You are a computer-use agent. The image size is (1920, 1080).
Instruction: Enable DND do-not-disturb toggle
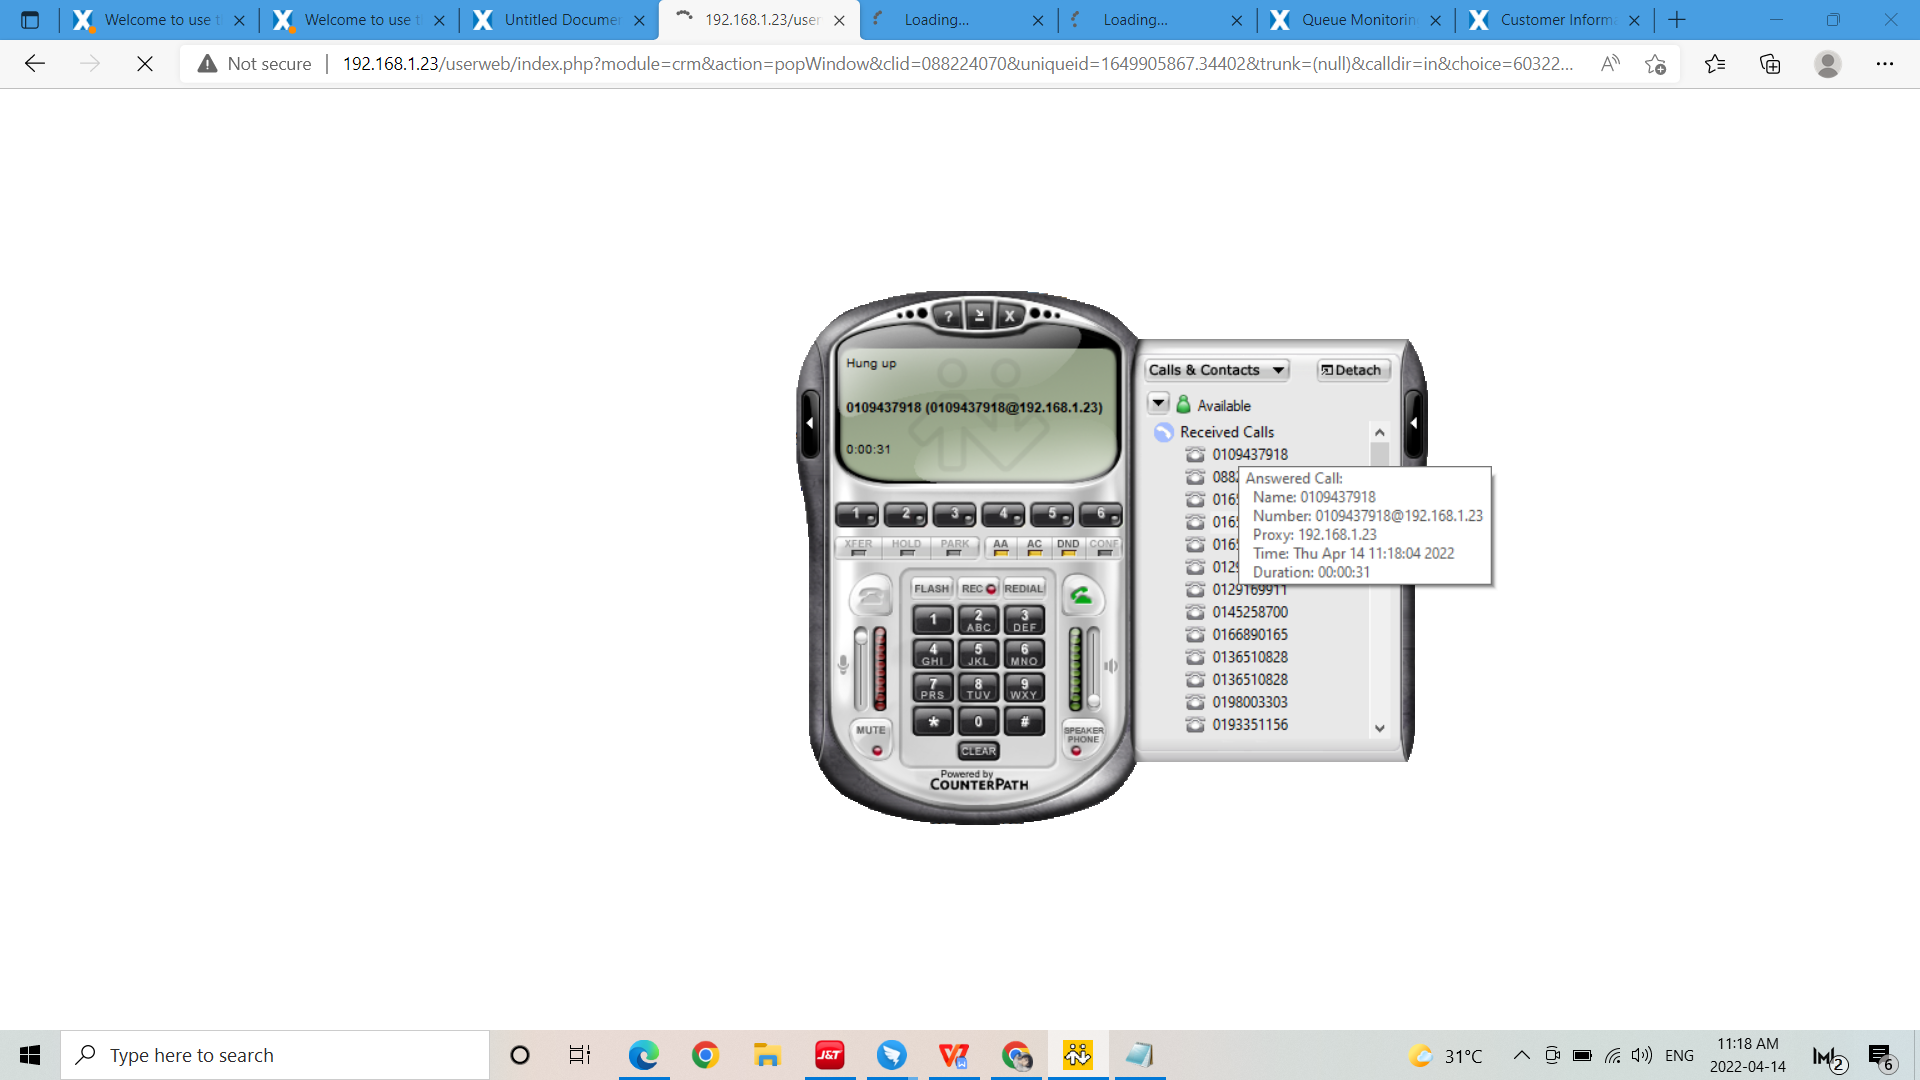click(1068, 547)
